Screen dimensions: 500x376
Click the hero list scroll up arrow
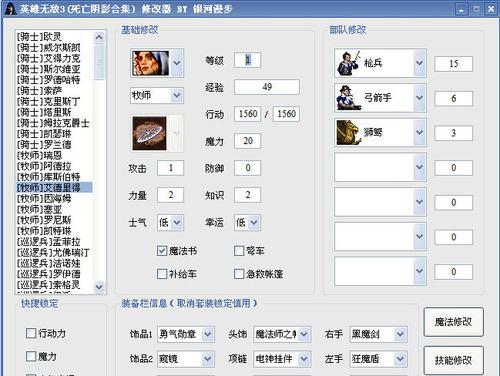click(x=99, y=37)
